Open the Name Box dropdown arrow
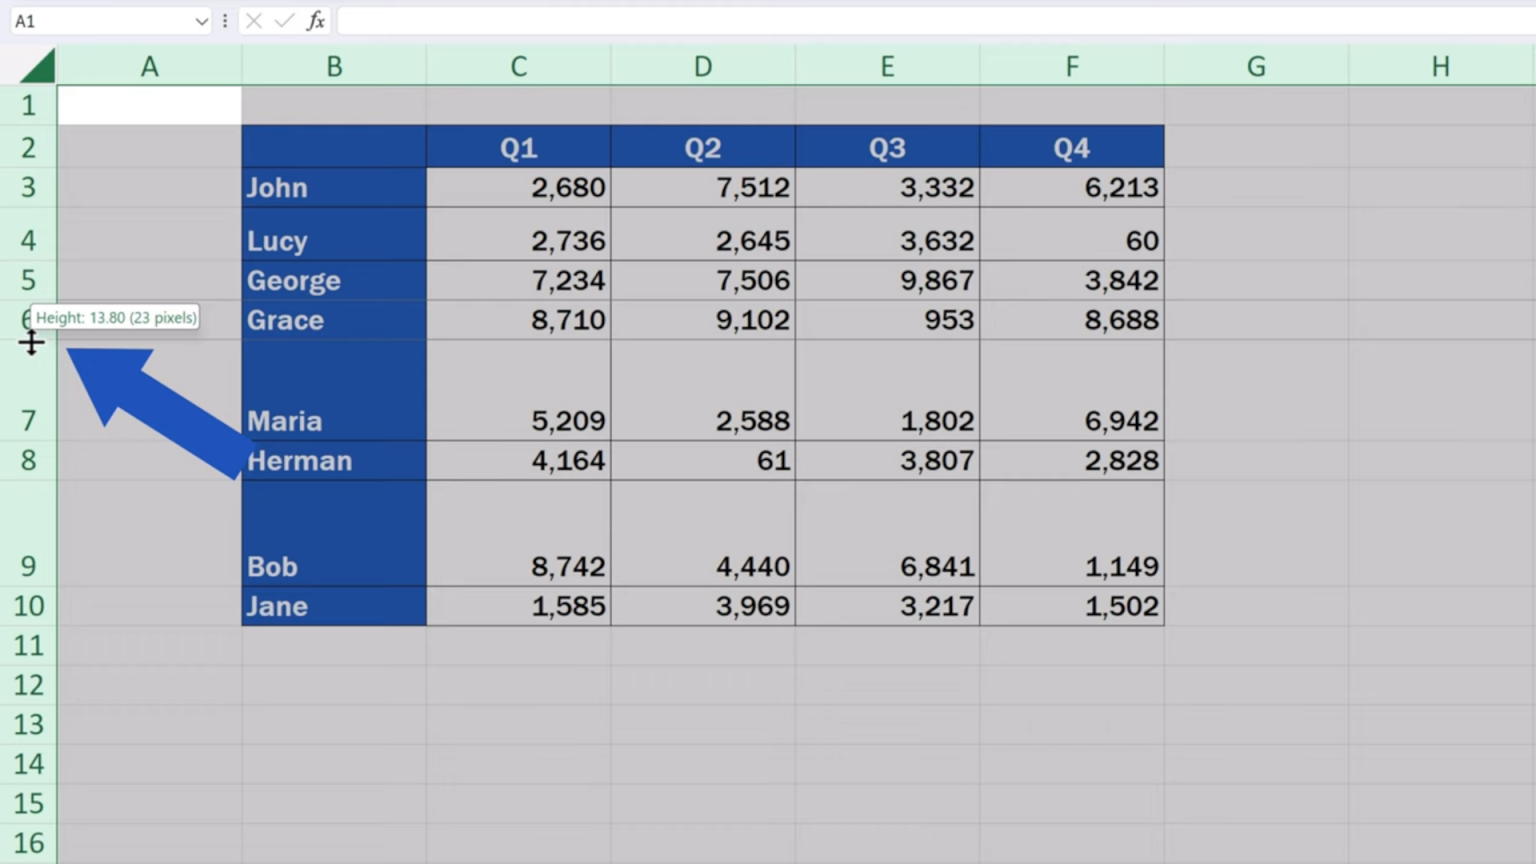Screen dimensions: 1536x864 (202, 21)
